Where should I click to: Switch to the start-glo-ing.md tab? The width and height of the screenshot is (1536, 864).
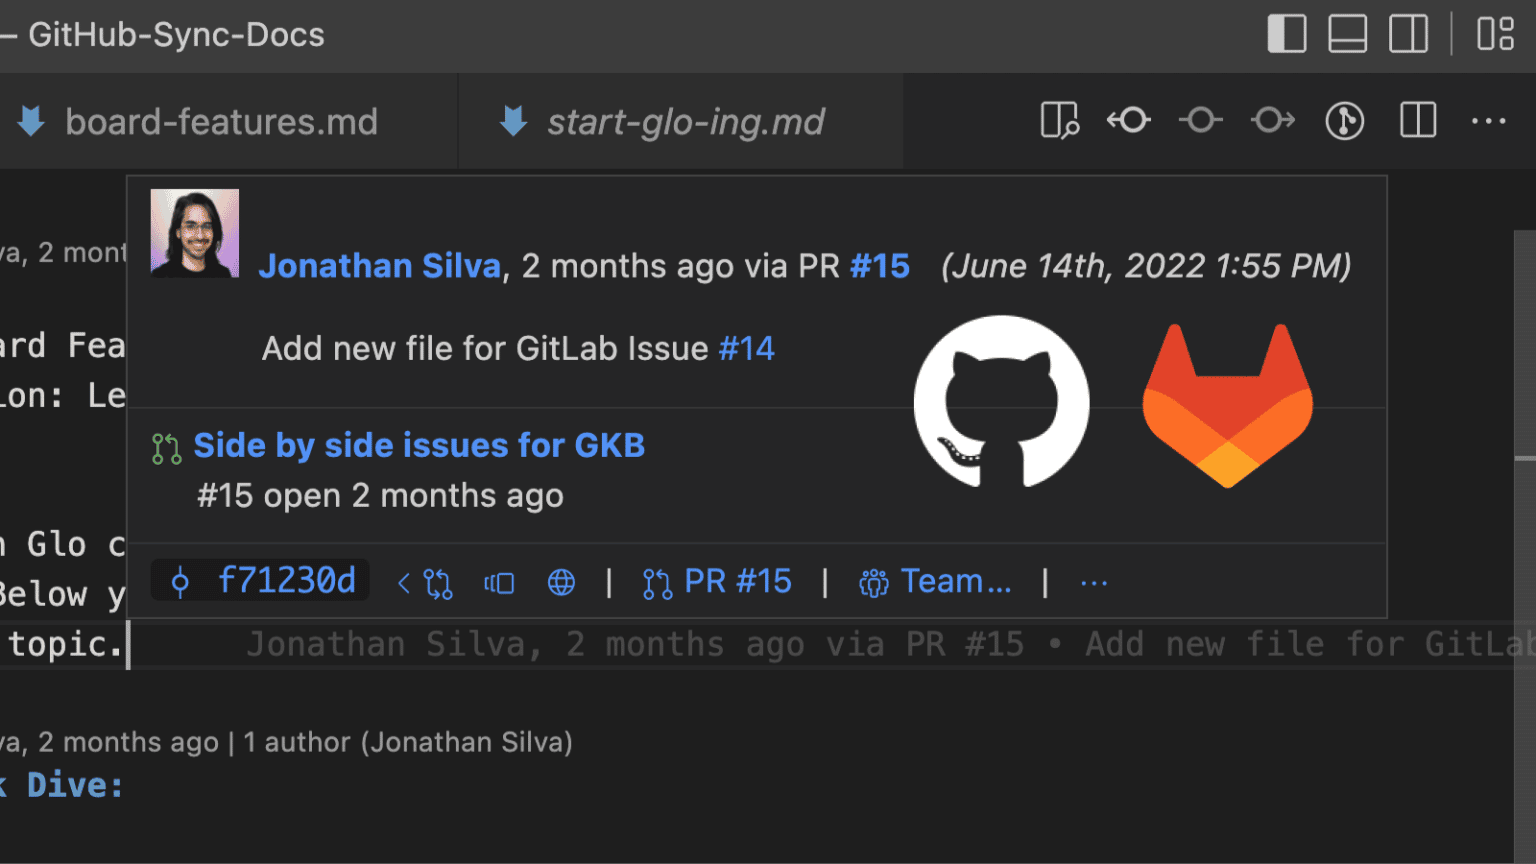[x=686, y=121]
